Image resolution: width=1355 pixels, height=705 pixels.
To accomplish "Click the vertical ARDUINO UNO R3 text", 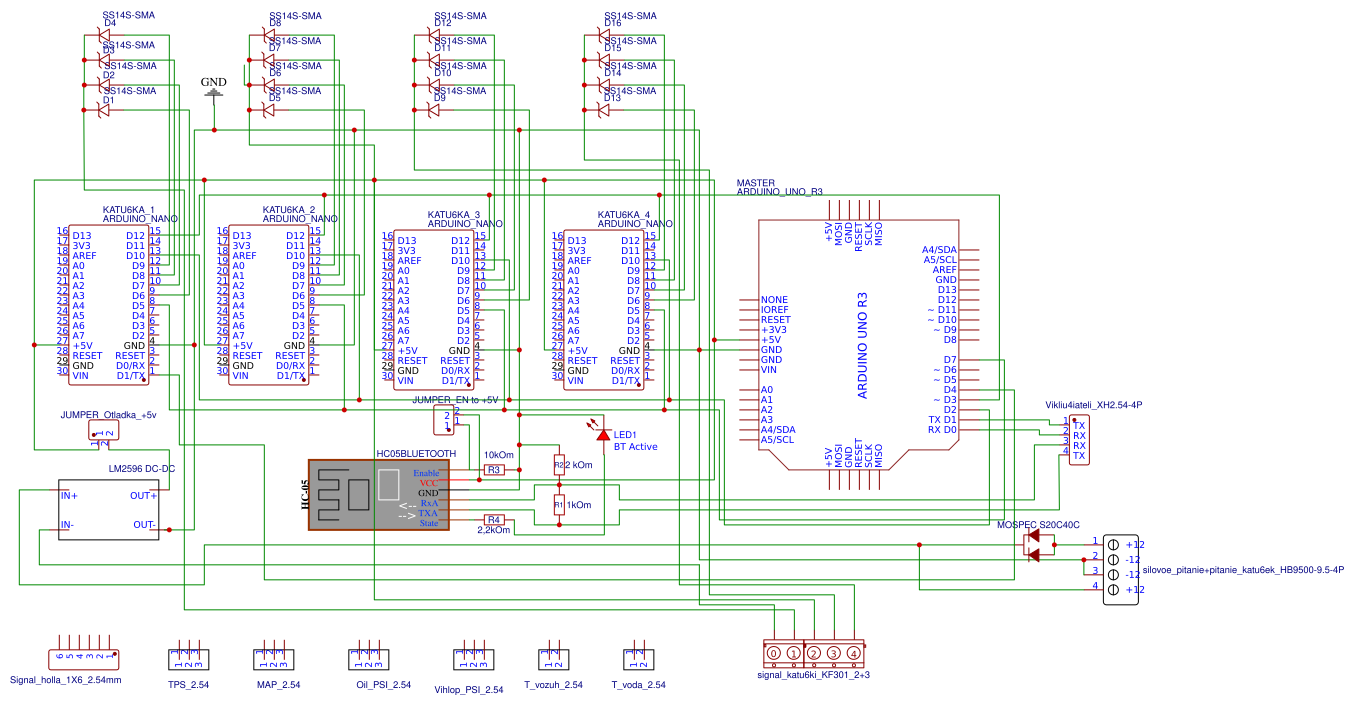I will (x=863, y=345).
